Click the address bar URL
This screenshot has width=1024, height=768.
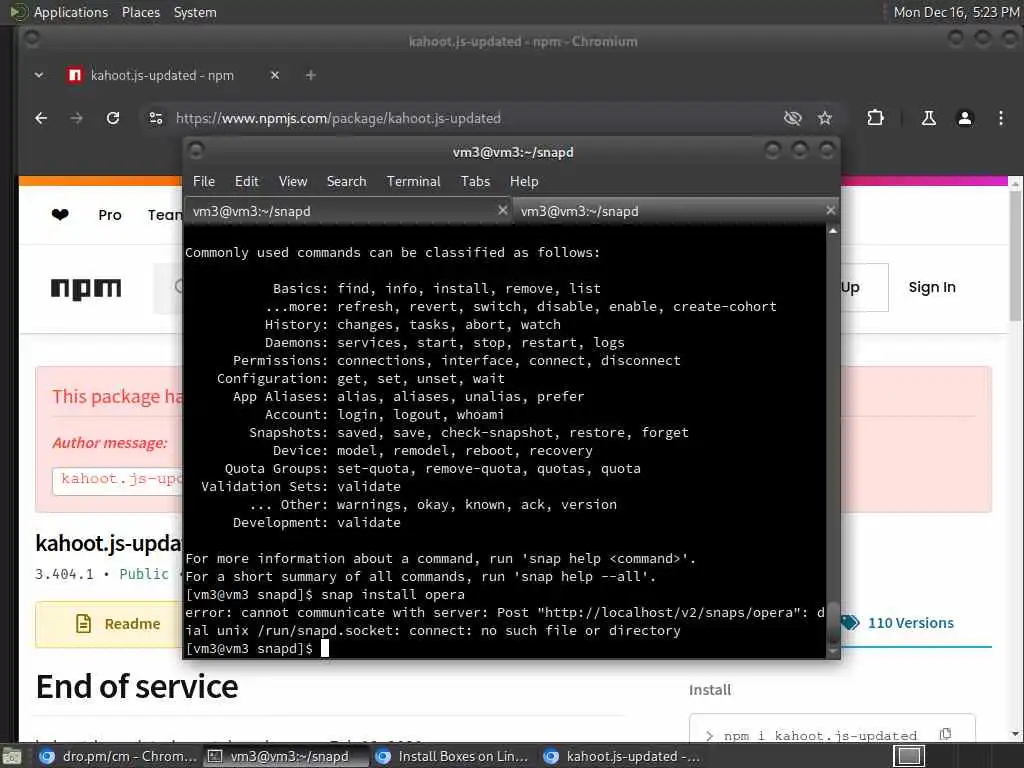(x=338, y=118)
